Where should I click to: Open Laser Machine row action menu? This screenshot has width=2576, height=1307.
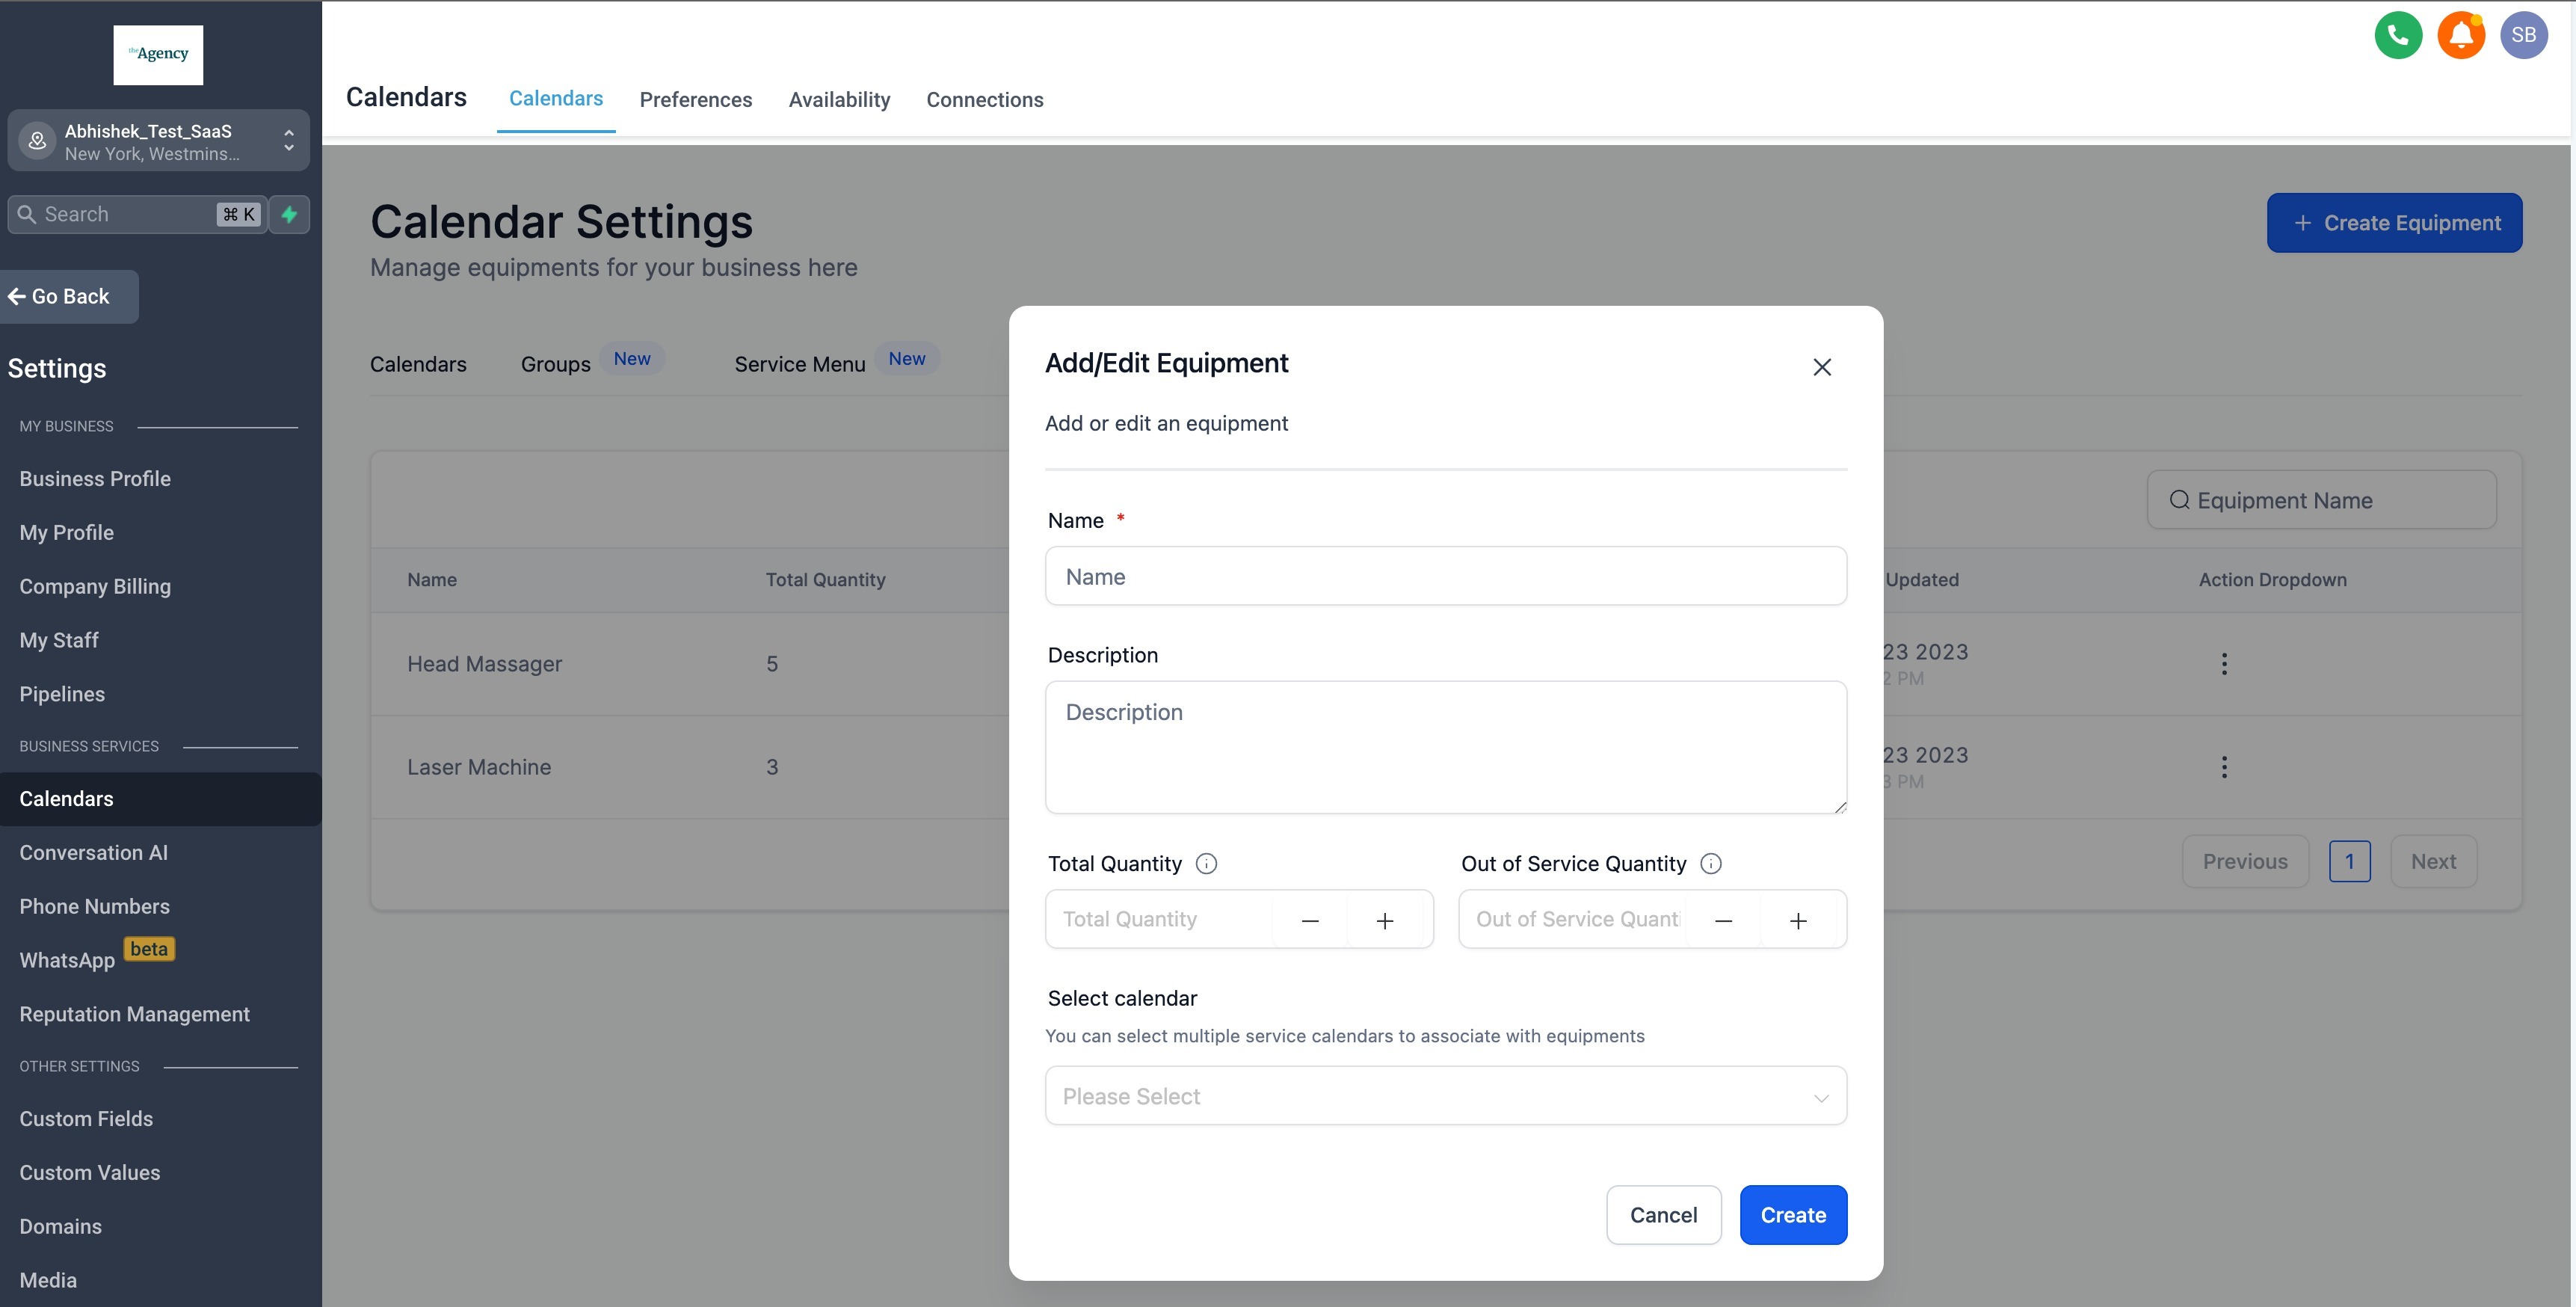pyautogui.click(x=2223, y=767)
